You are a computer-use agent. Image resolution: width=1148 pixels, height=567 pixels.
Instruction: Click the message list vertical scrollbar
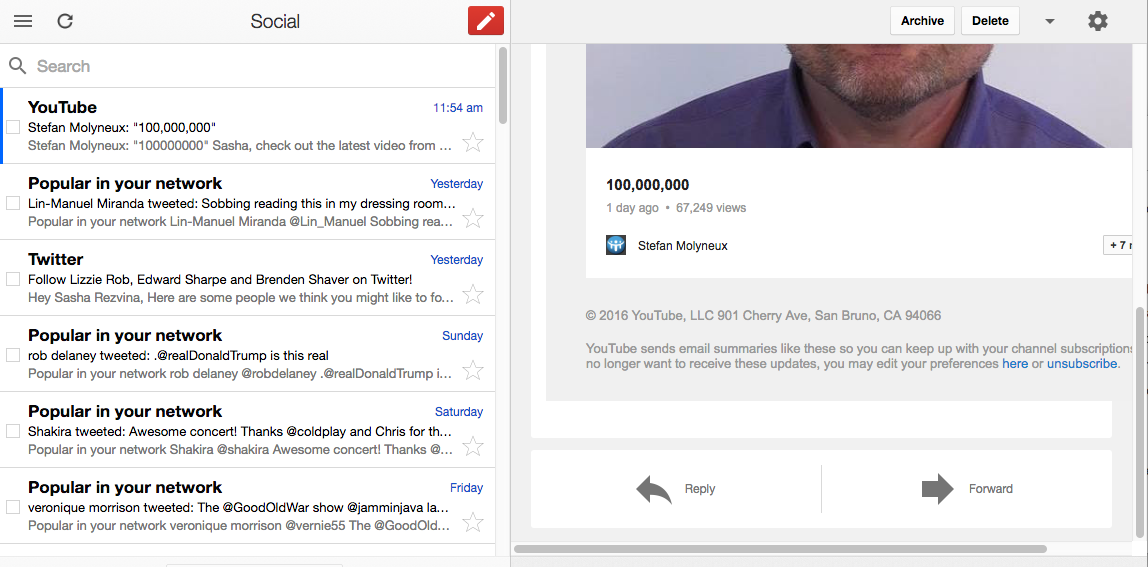(x=502, y=85)
